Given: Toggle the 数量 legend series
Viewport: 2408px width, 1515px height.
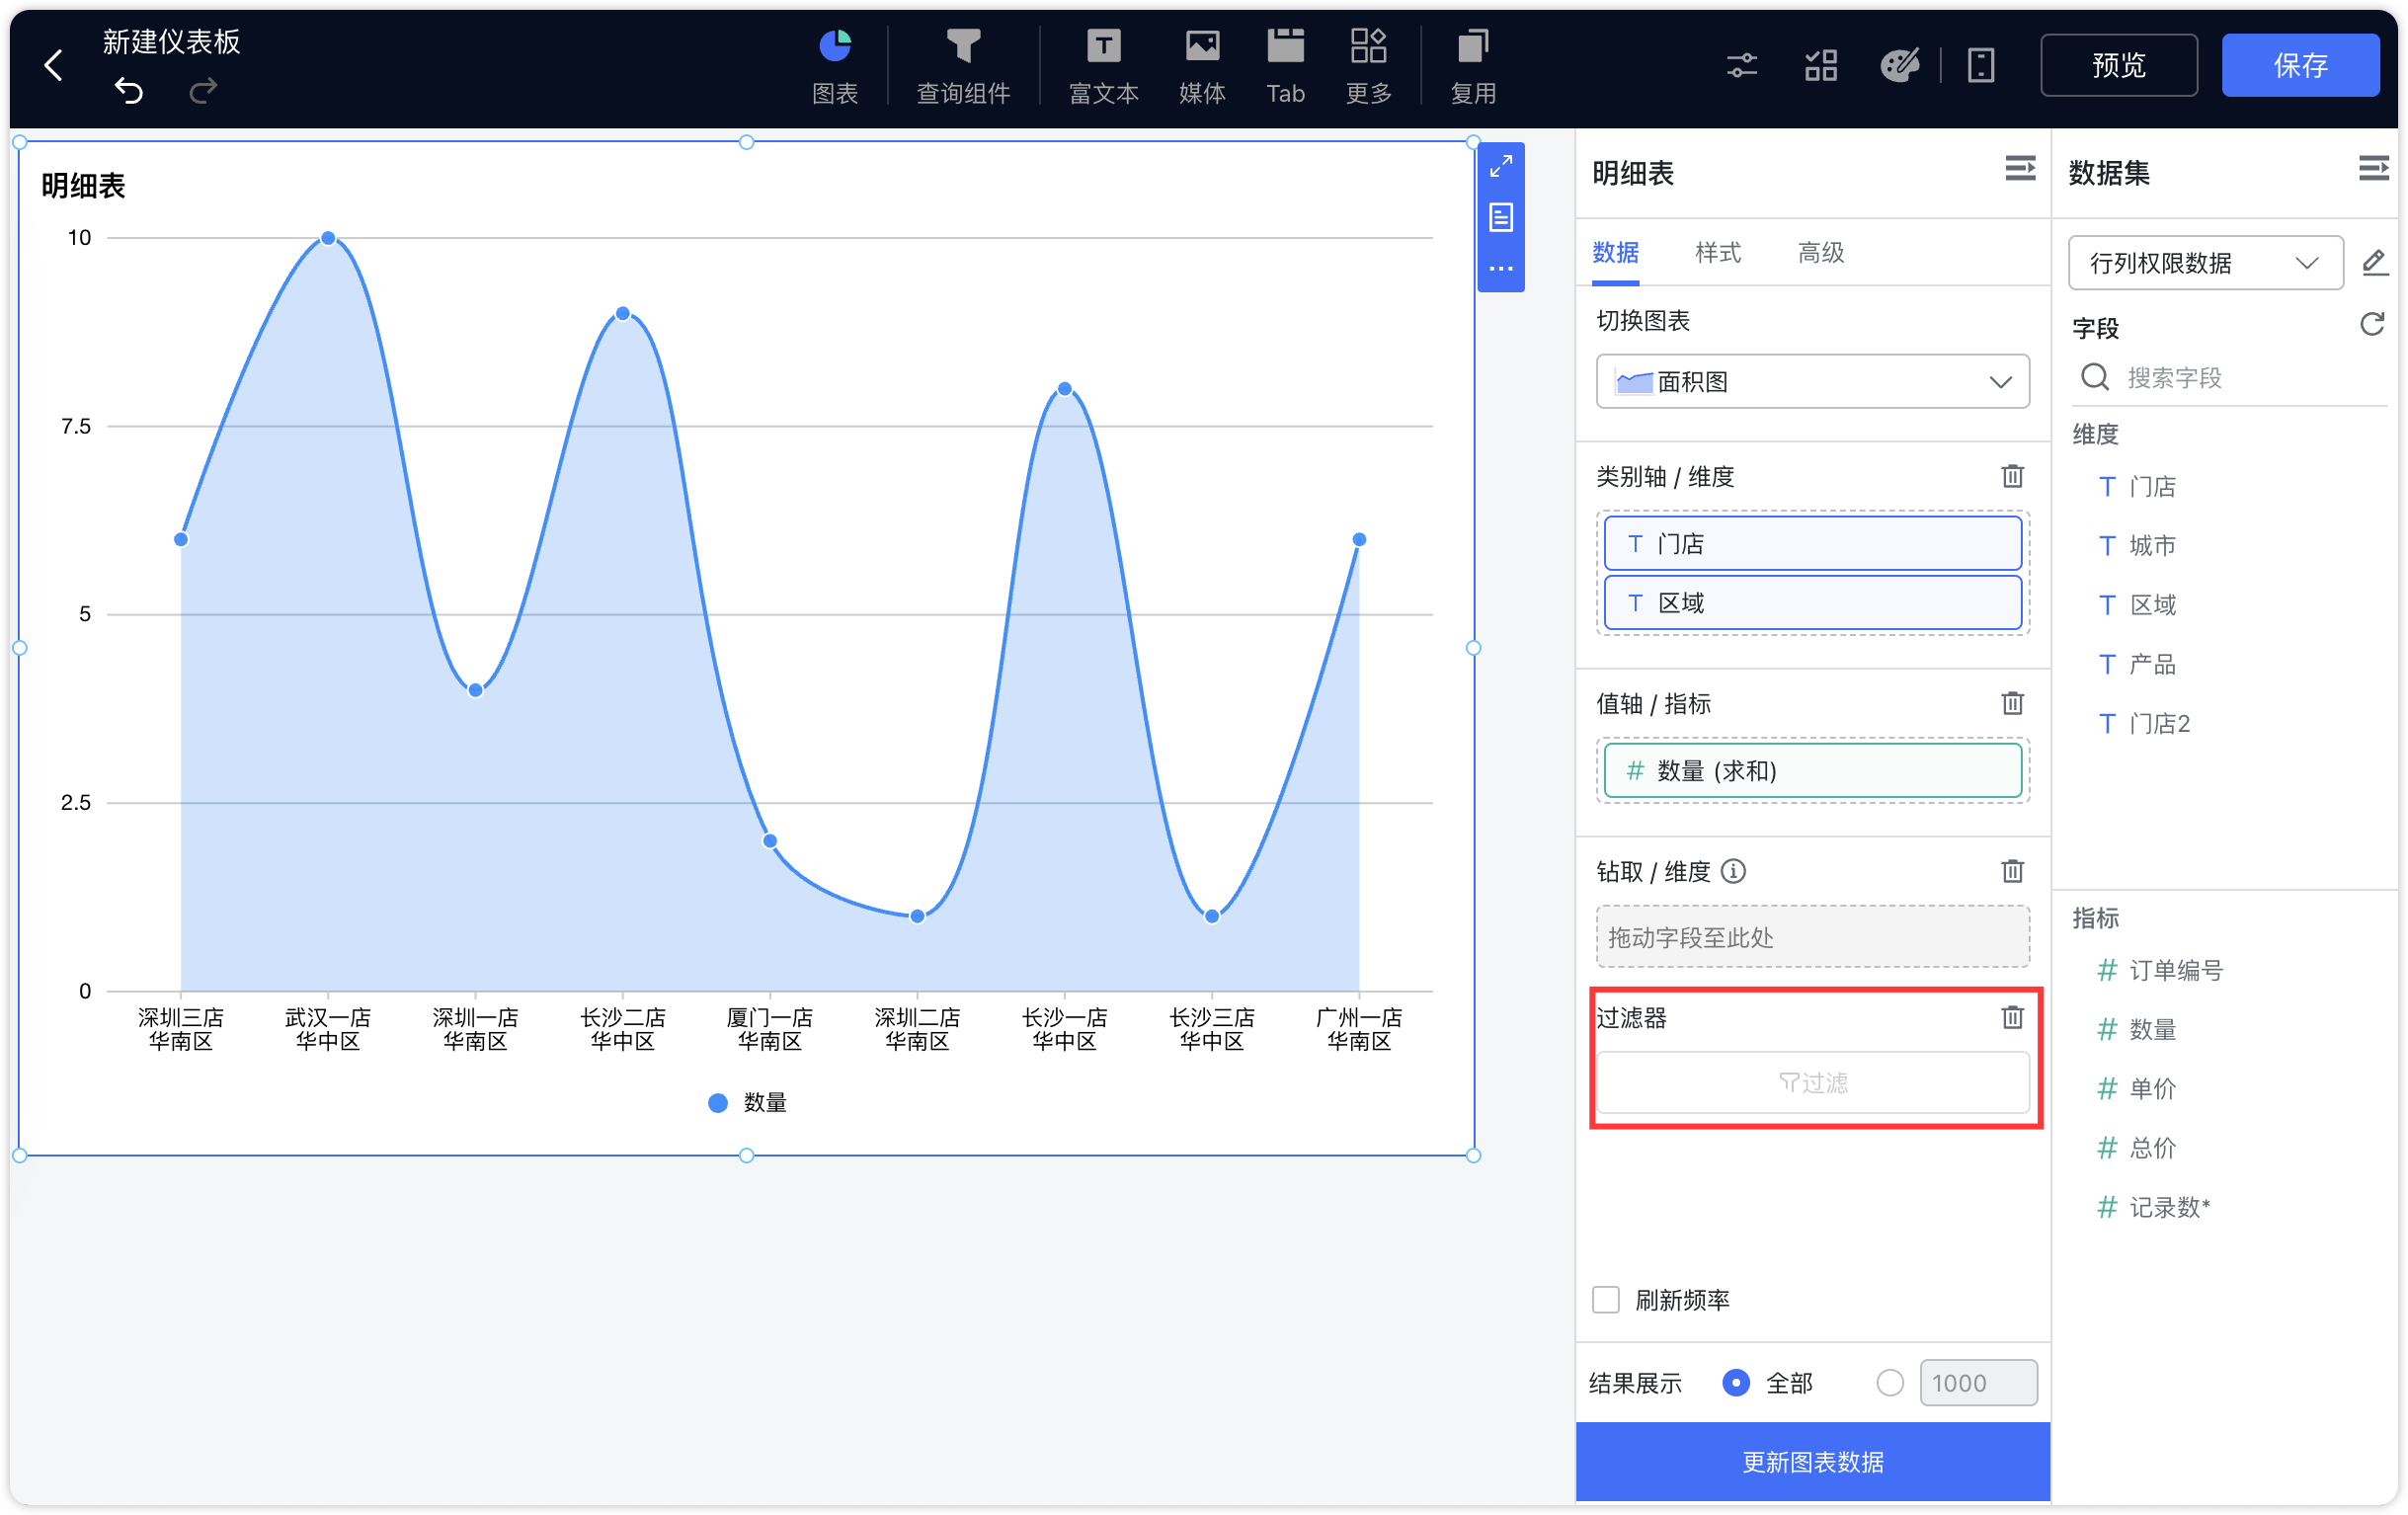Looking at the screenshot, I should click(x=746, y=1102).
